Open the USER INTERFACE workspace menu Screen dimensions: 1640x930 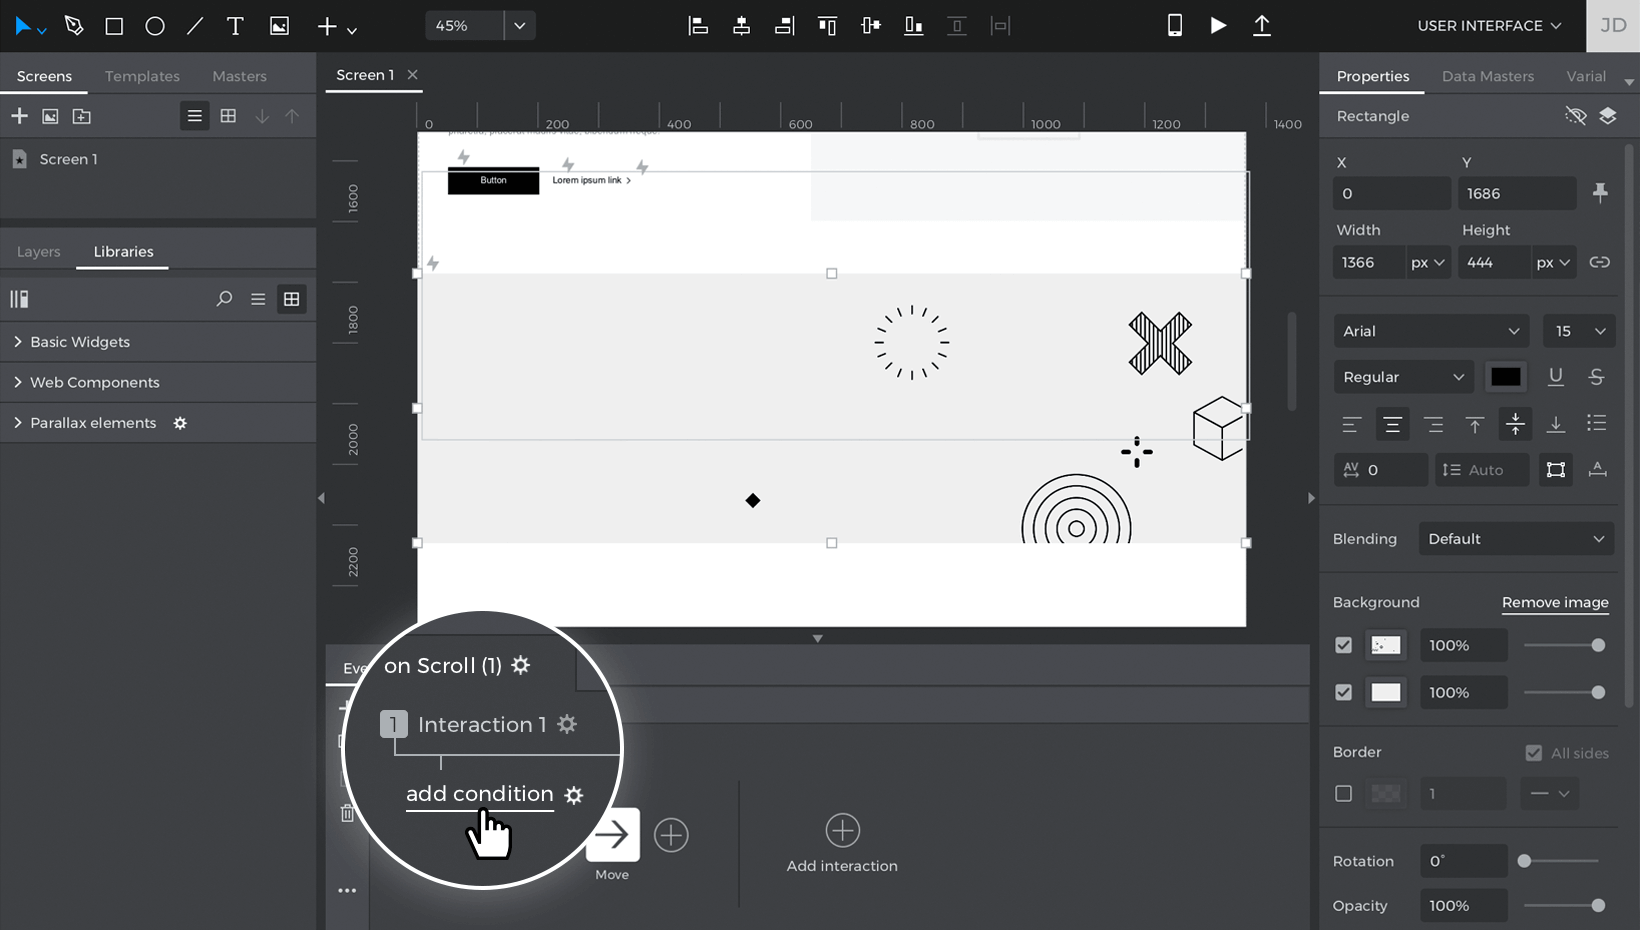click(x=1489, y=26)
